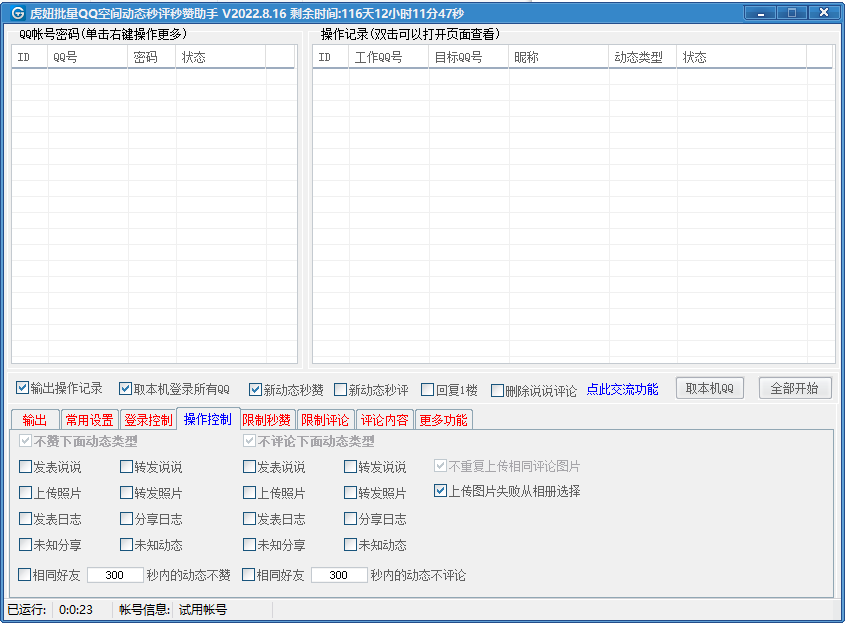Switch to the 常用设置 tab
845x623 pixels.
coord(89,420)
